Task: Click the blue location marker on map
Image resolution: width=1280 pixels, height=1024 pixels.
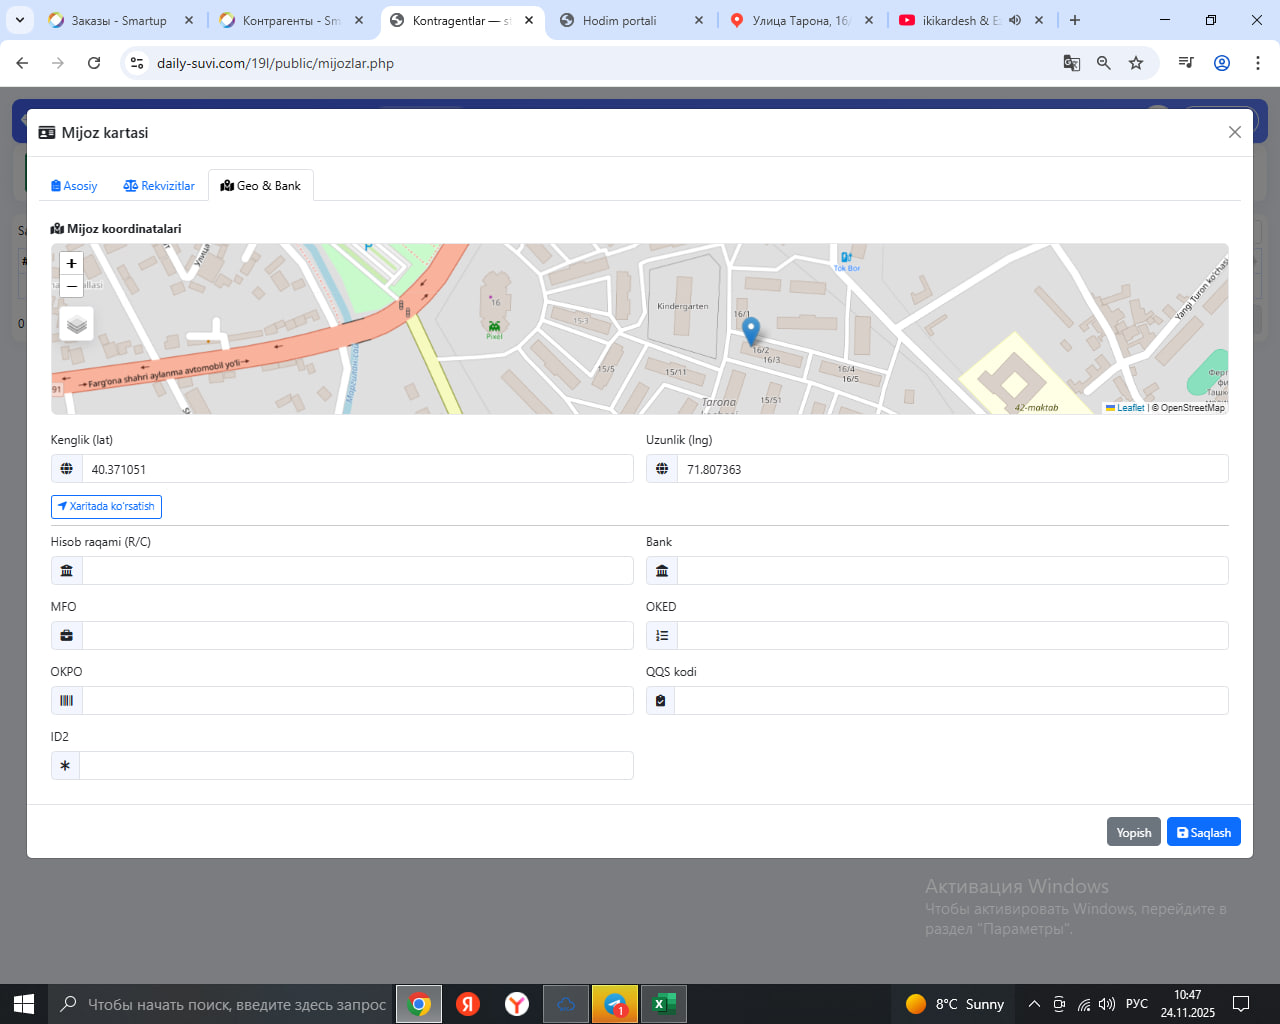Action: pos(751,331)
